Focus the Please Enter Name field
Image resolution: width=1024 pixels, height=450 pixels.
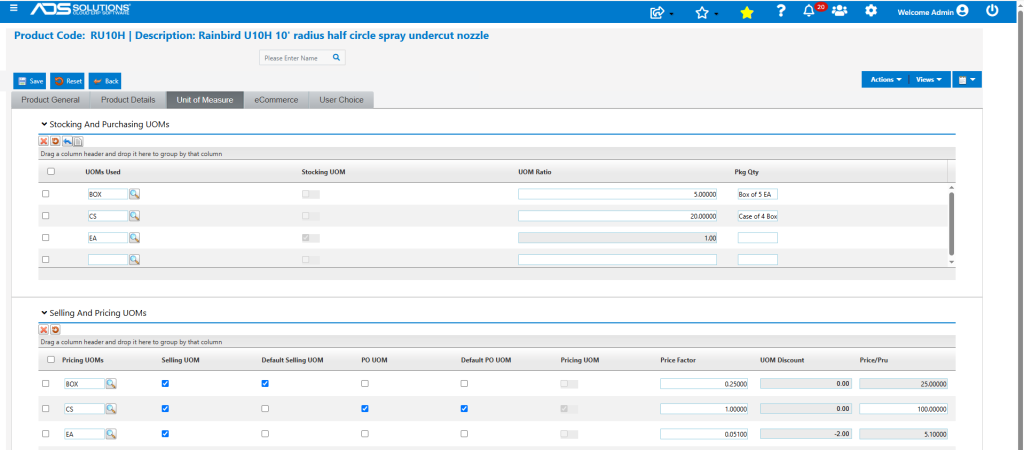click(296, 58)
